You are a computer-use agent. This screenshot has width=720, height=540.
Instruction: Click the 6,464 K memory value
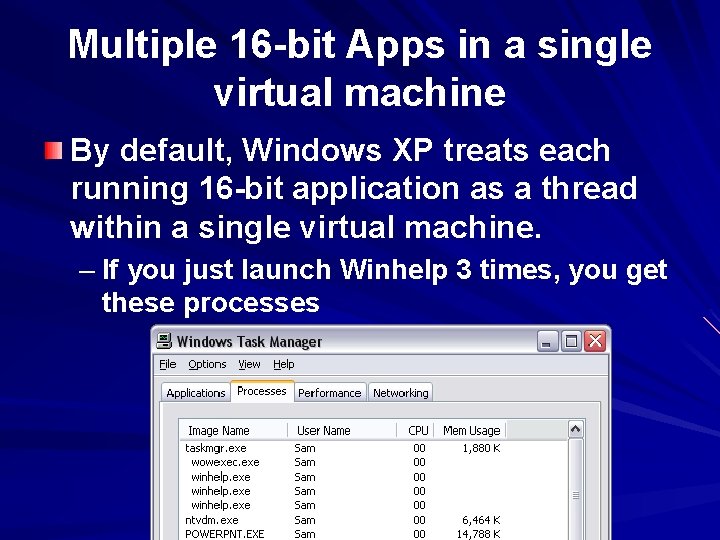coord(481,520)
